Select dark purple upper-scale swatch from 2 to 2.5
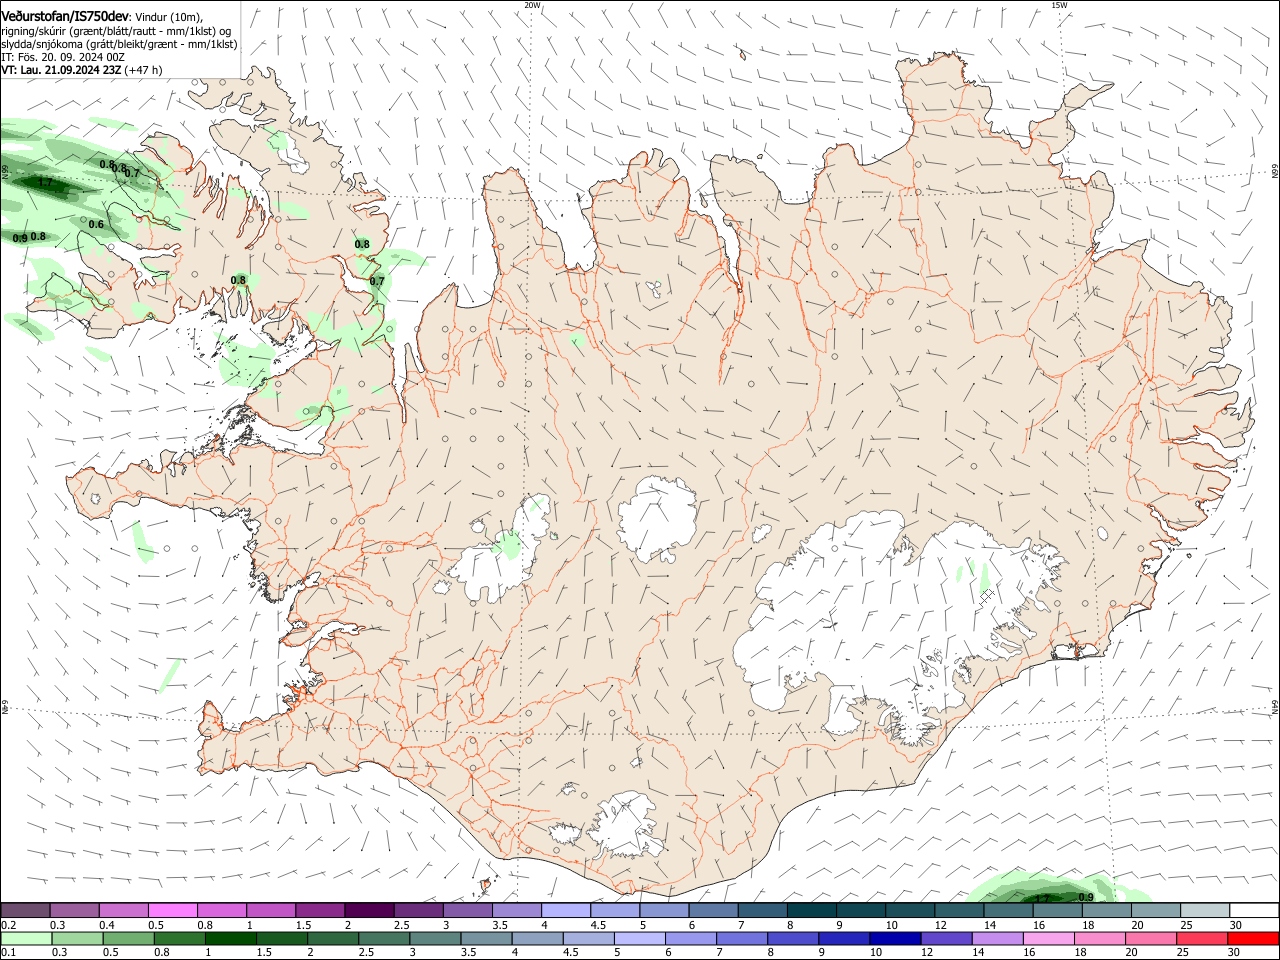Image resolution: width=1280 pixels, height=960 pixels. [368, 911]
